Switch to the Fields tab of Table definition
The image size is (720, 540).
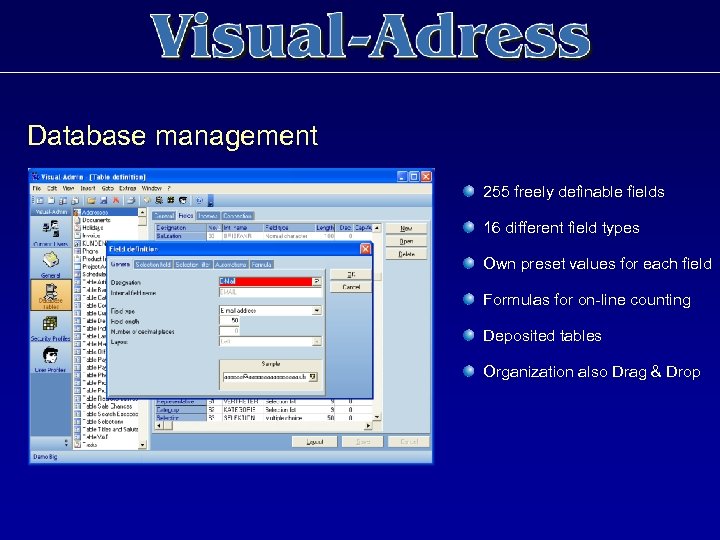pos(186,215)
